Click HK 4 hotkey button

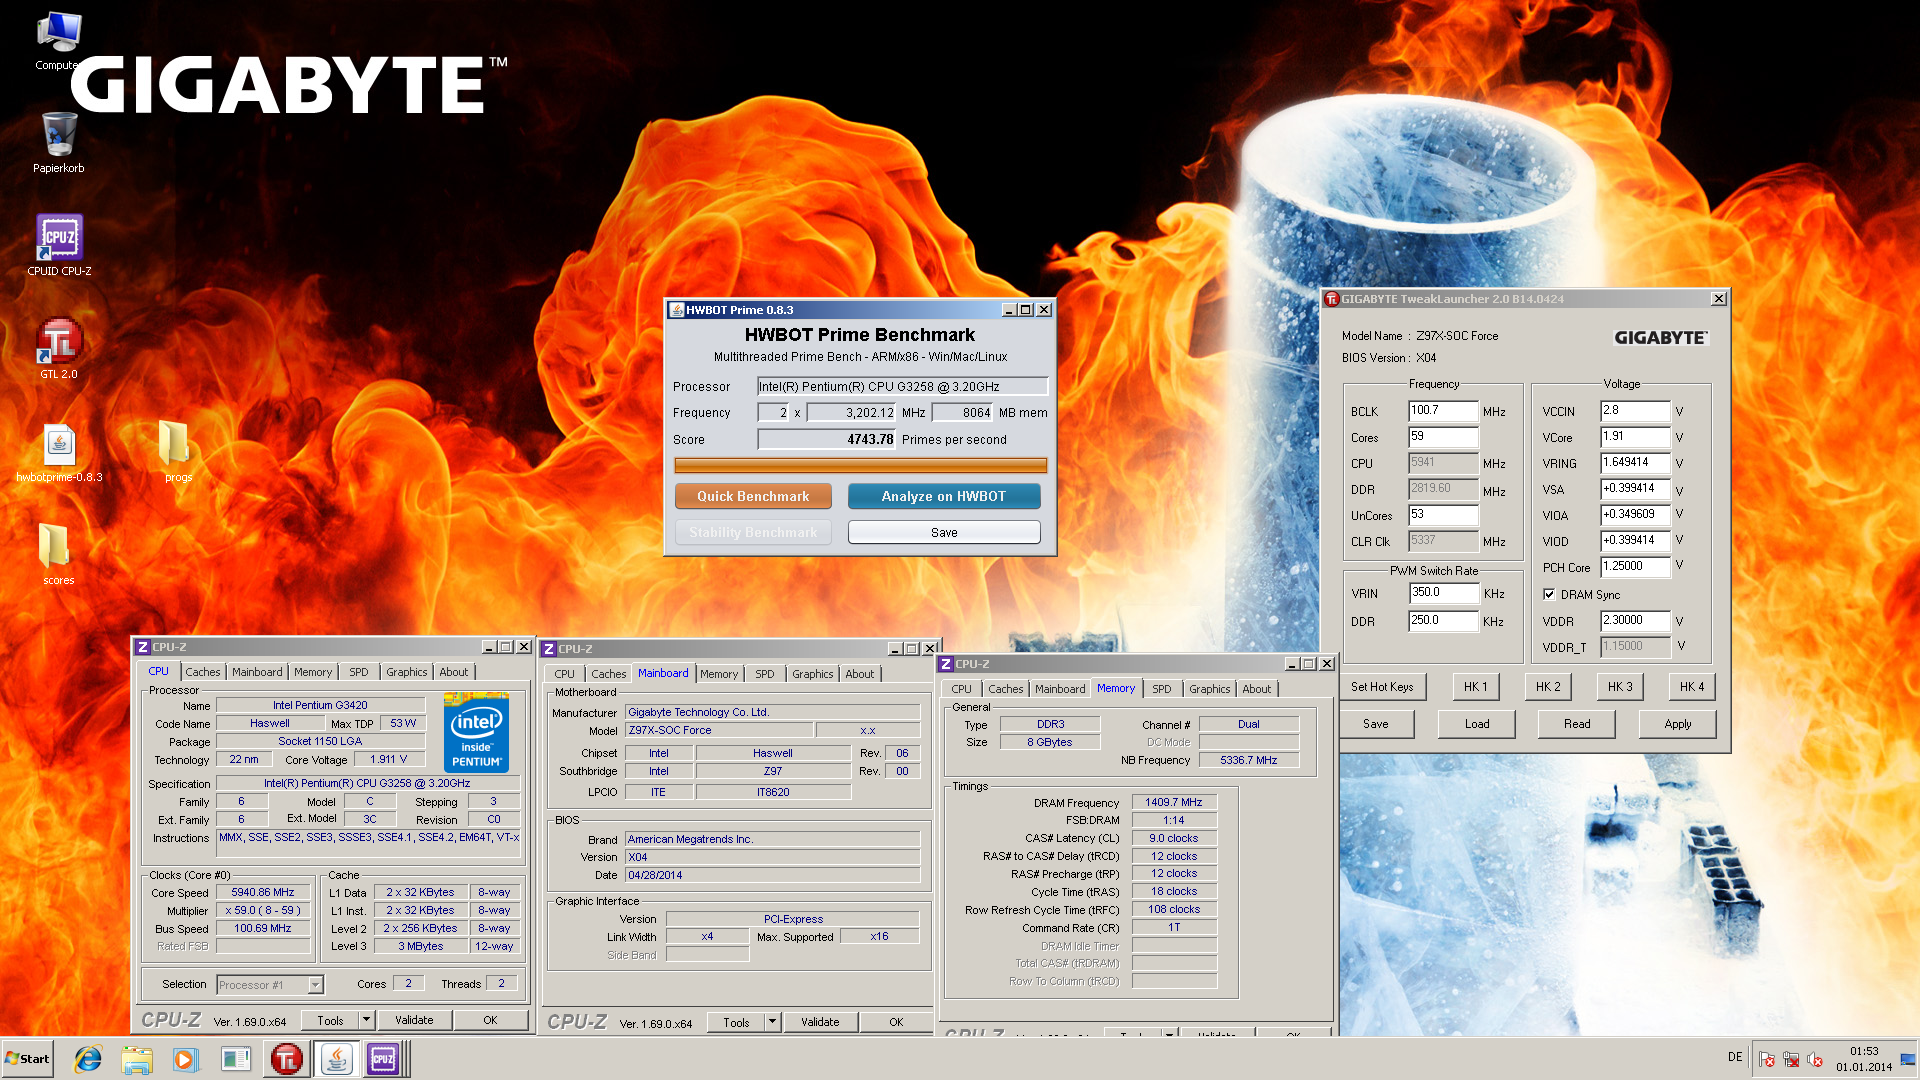pos(1692,687)
